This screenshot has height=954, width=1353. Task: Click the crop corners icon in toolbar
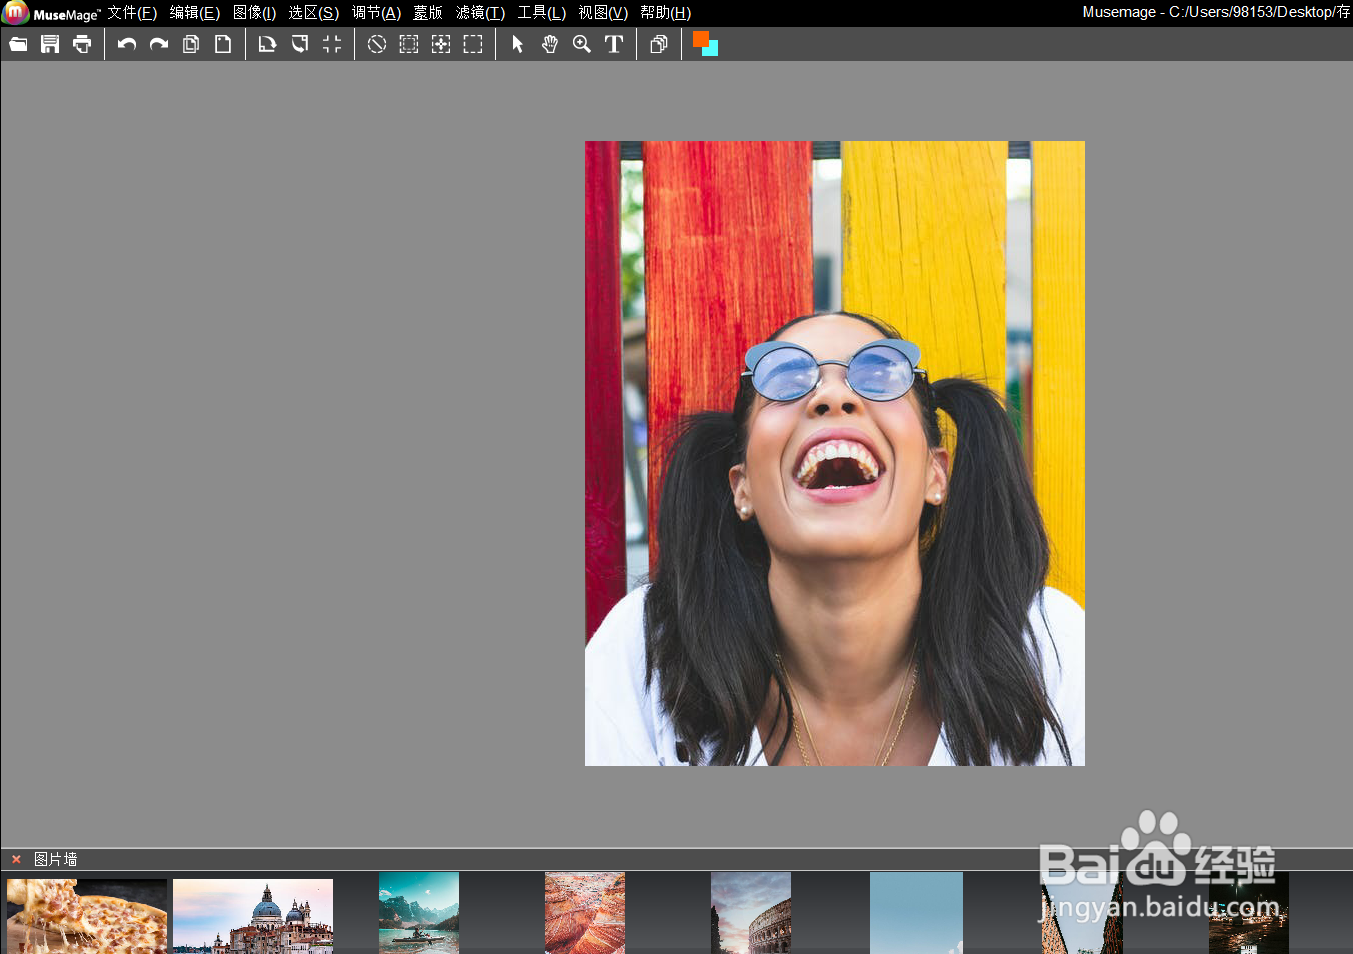(332, 44)
